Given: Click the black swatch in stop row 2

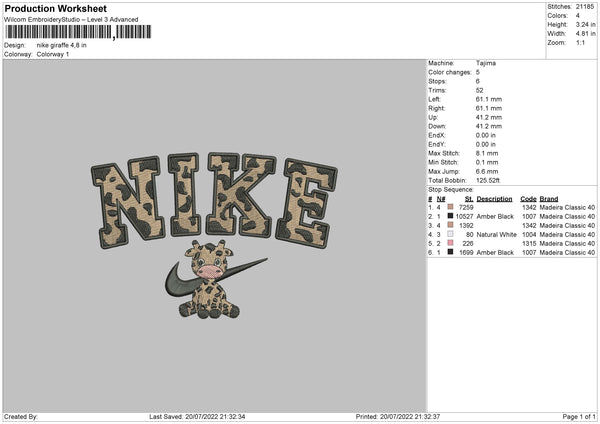Looking at the screenshot, I should 450,216.
